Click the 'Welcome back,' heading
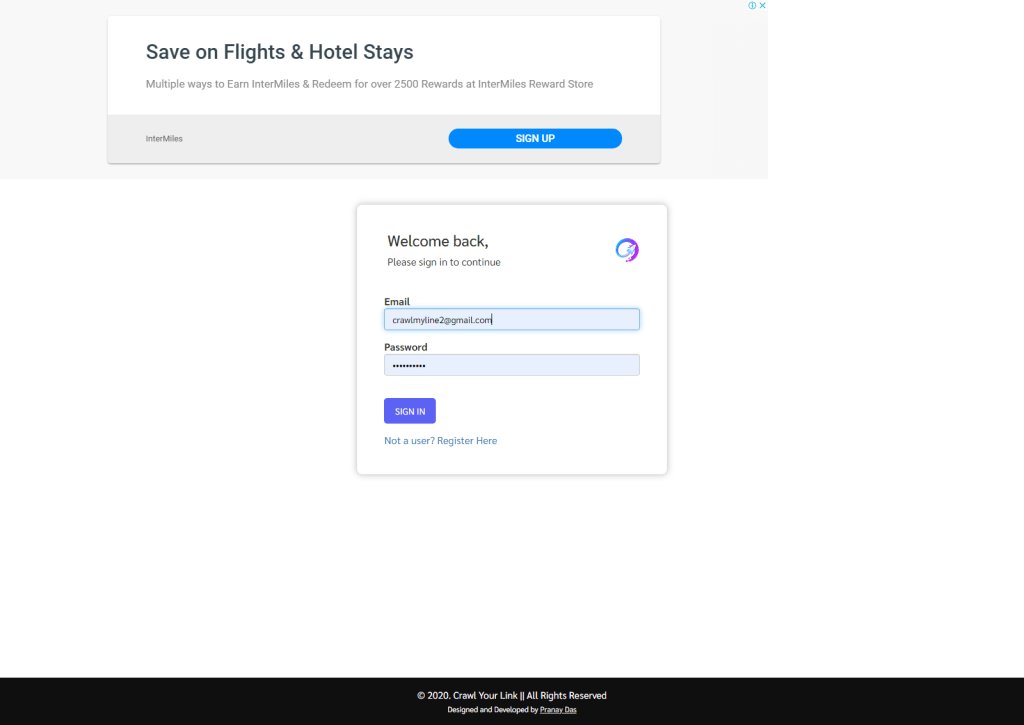Viewport: 1024px width, 725px height. click(x=437, y=241)
